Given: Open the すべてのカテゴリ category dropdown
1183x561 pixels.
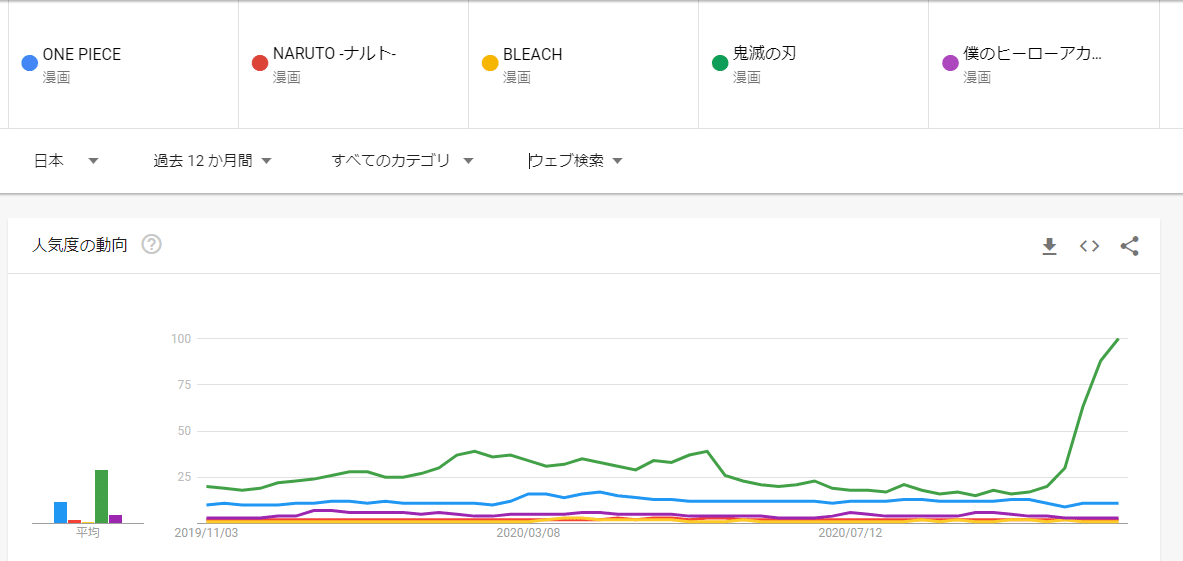Looking at the screenshot, I should pos(402,161).
